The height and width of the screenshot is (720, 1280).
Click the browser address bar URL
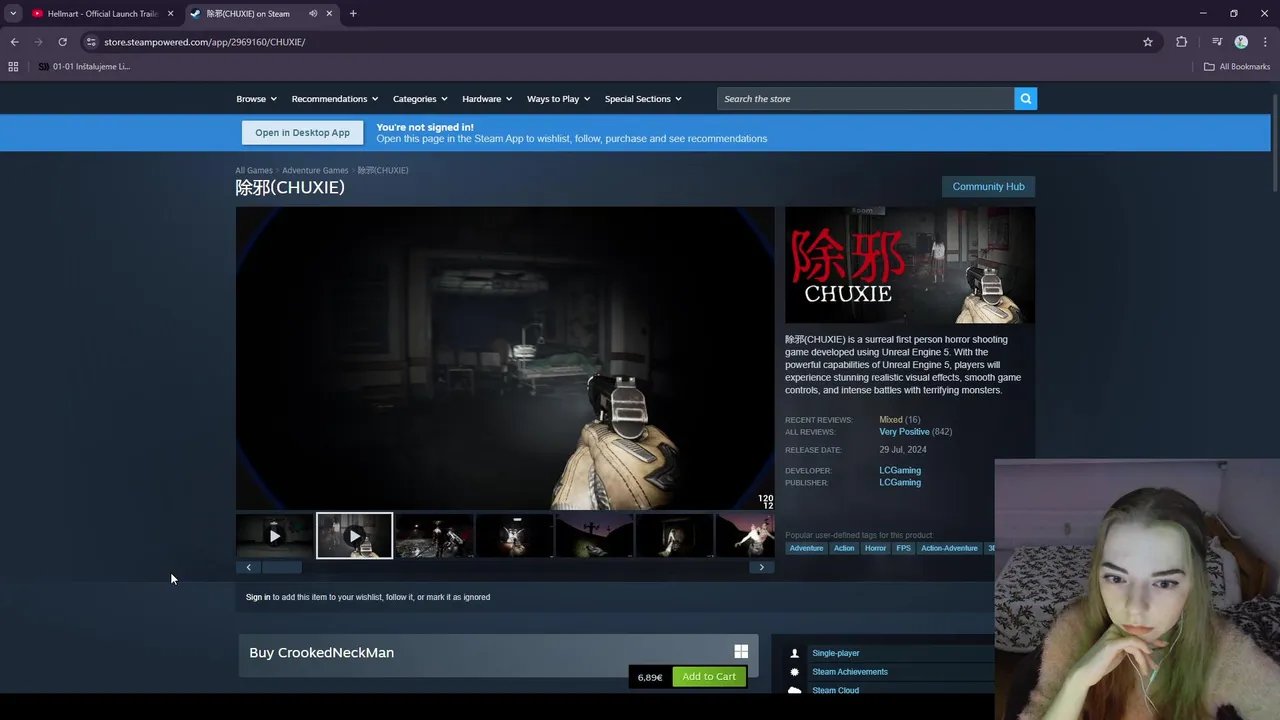204,42
